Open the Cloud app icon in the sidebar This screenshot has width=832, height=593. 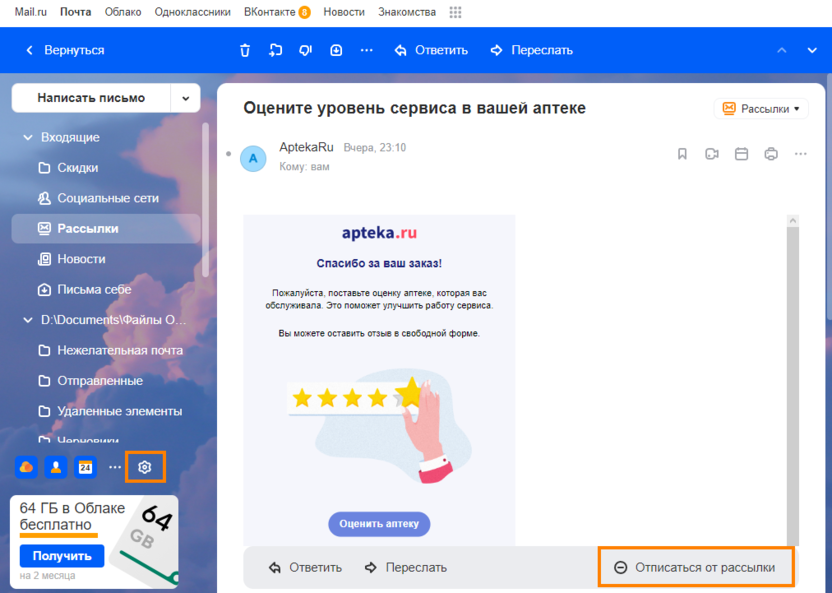(26, 467)
